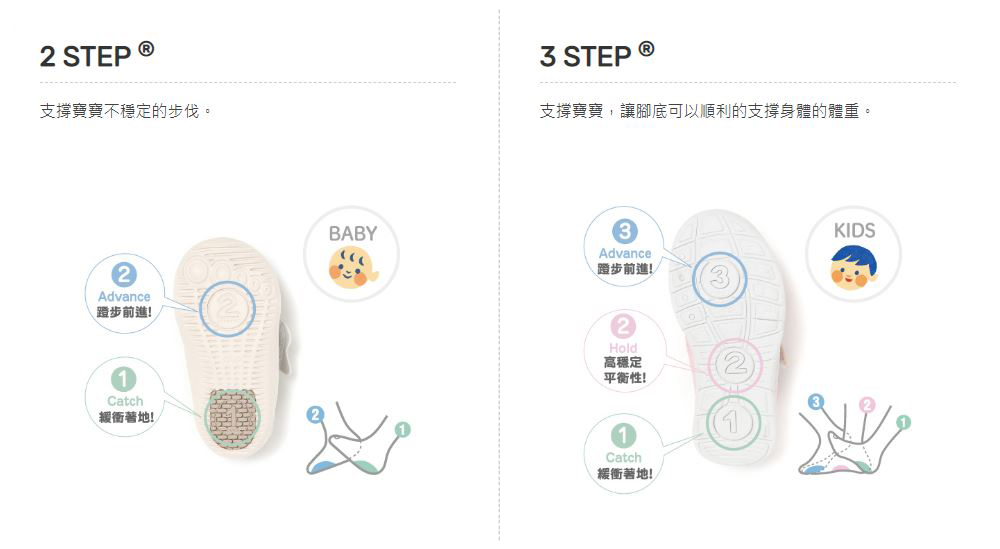The width and height of the screenshot is (1000, 549).
Task: Click the green Catch bubble on the kids shoe
Action: point(624,453)
